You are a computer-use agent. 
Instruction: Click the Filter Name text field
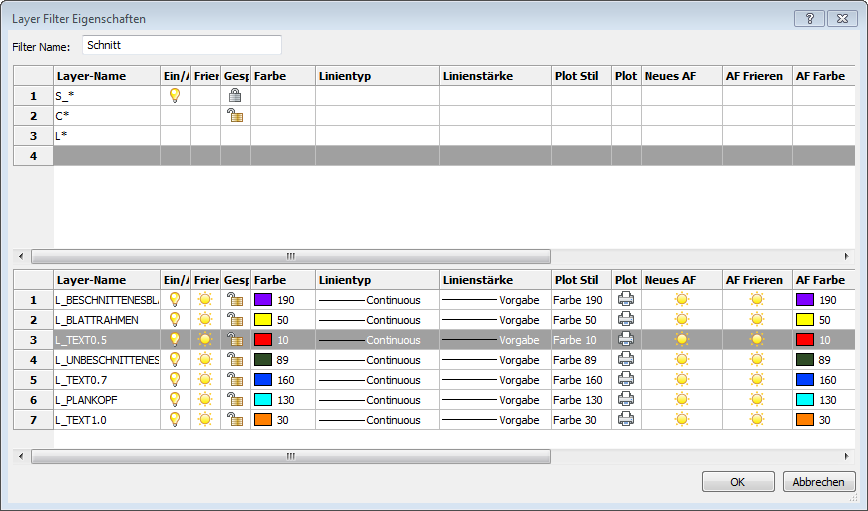click(x=181, y=45)
